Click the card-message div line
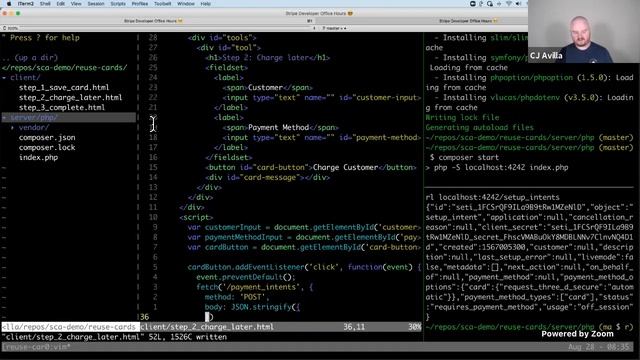 [x=267, y=178]
